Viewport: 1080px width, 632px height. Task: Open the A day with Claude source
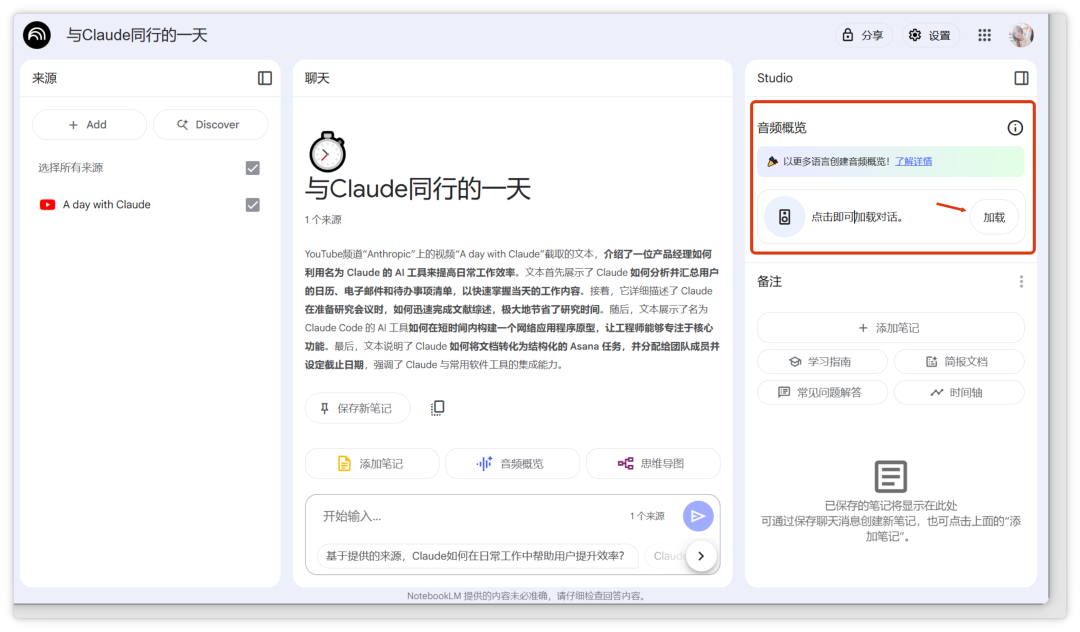click(107, 204)
